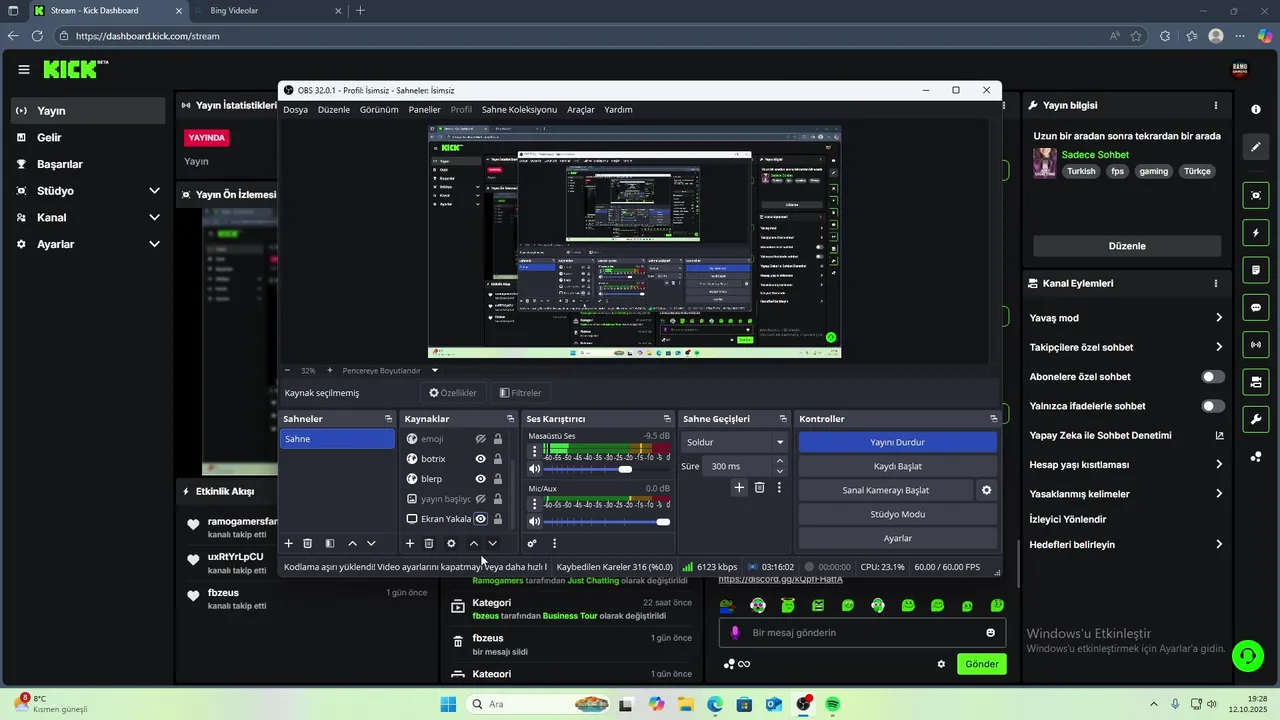Open the Düzenle menu in OBS

tap(334, 110)
